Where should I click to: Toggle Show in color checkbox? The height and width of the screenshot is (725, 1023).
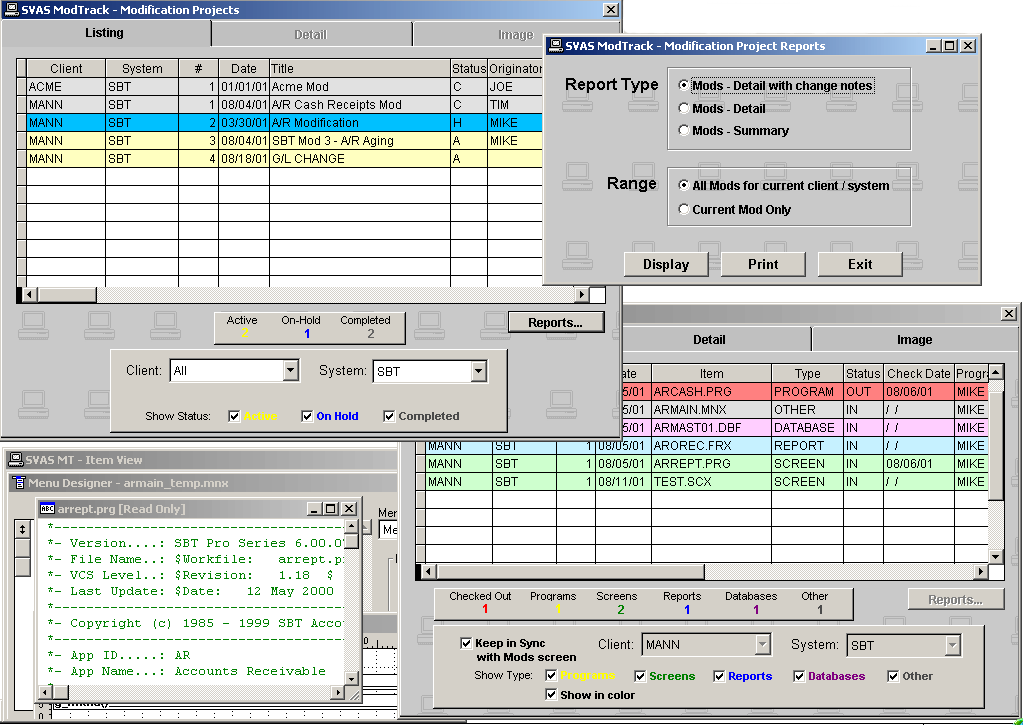pos(551,694)
